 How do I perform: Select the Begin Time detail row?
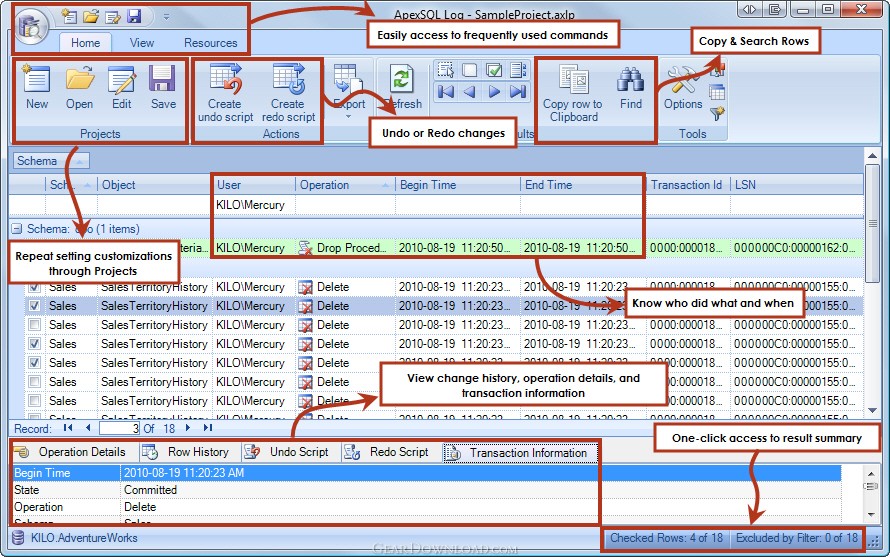point(426,473)
